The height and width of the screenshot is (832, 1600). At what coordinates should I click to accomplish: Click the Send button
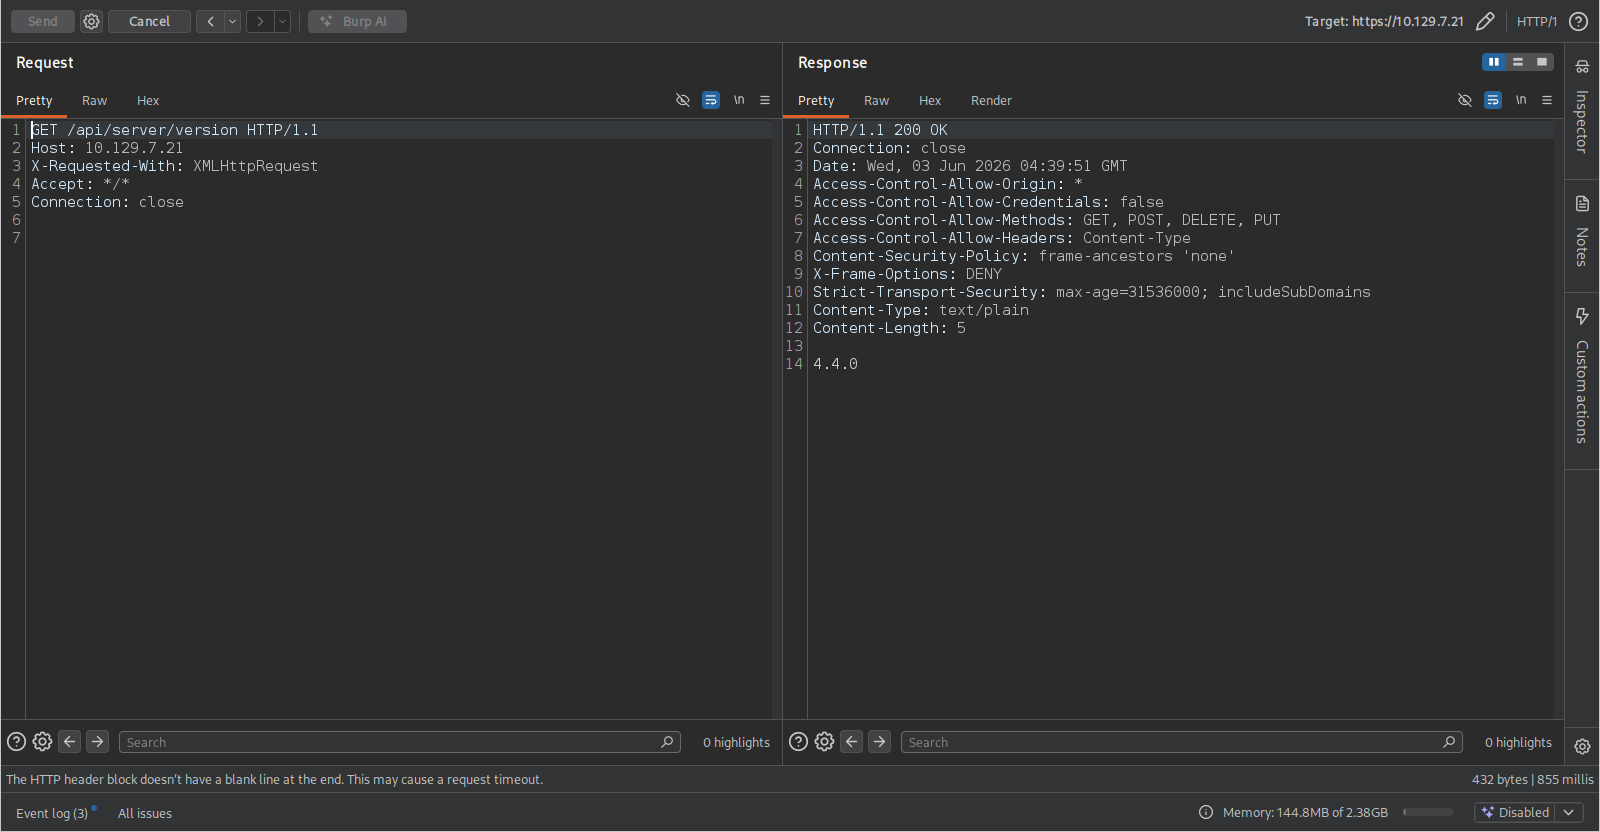pos(43,21)
